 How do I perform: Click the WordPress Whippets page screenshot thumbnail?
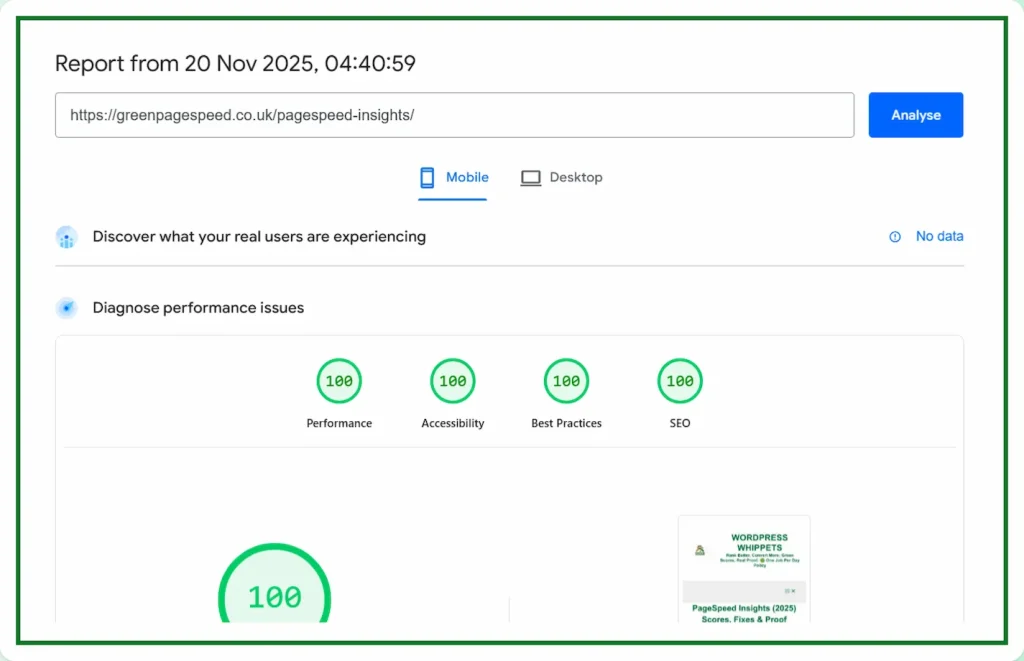pyautogui.click(x=744, y=568)
